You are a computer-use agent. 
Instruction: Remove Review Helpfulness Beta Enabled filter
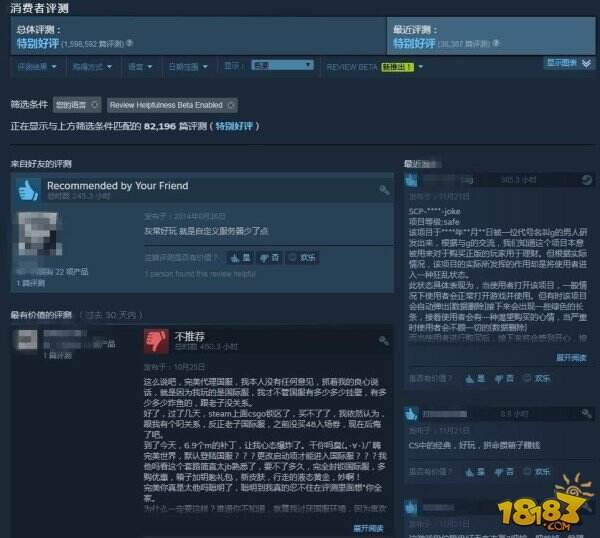231,105
